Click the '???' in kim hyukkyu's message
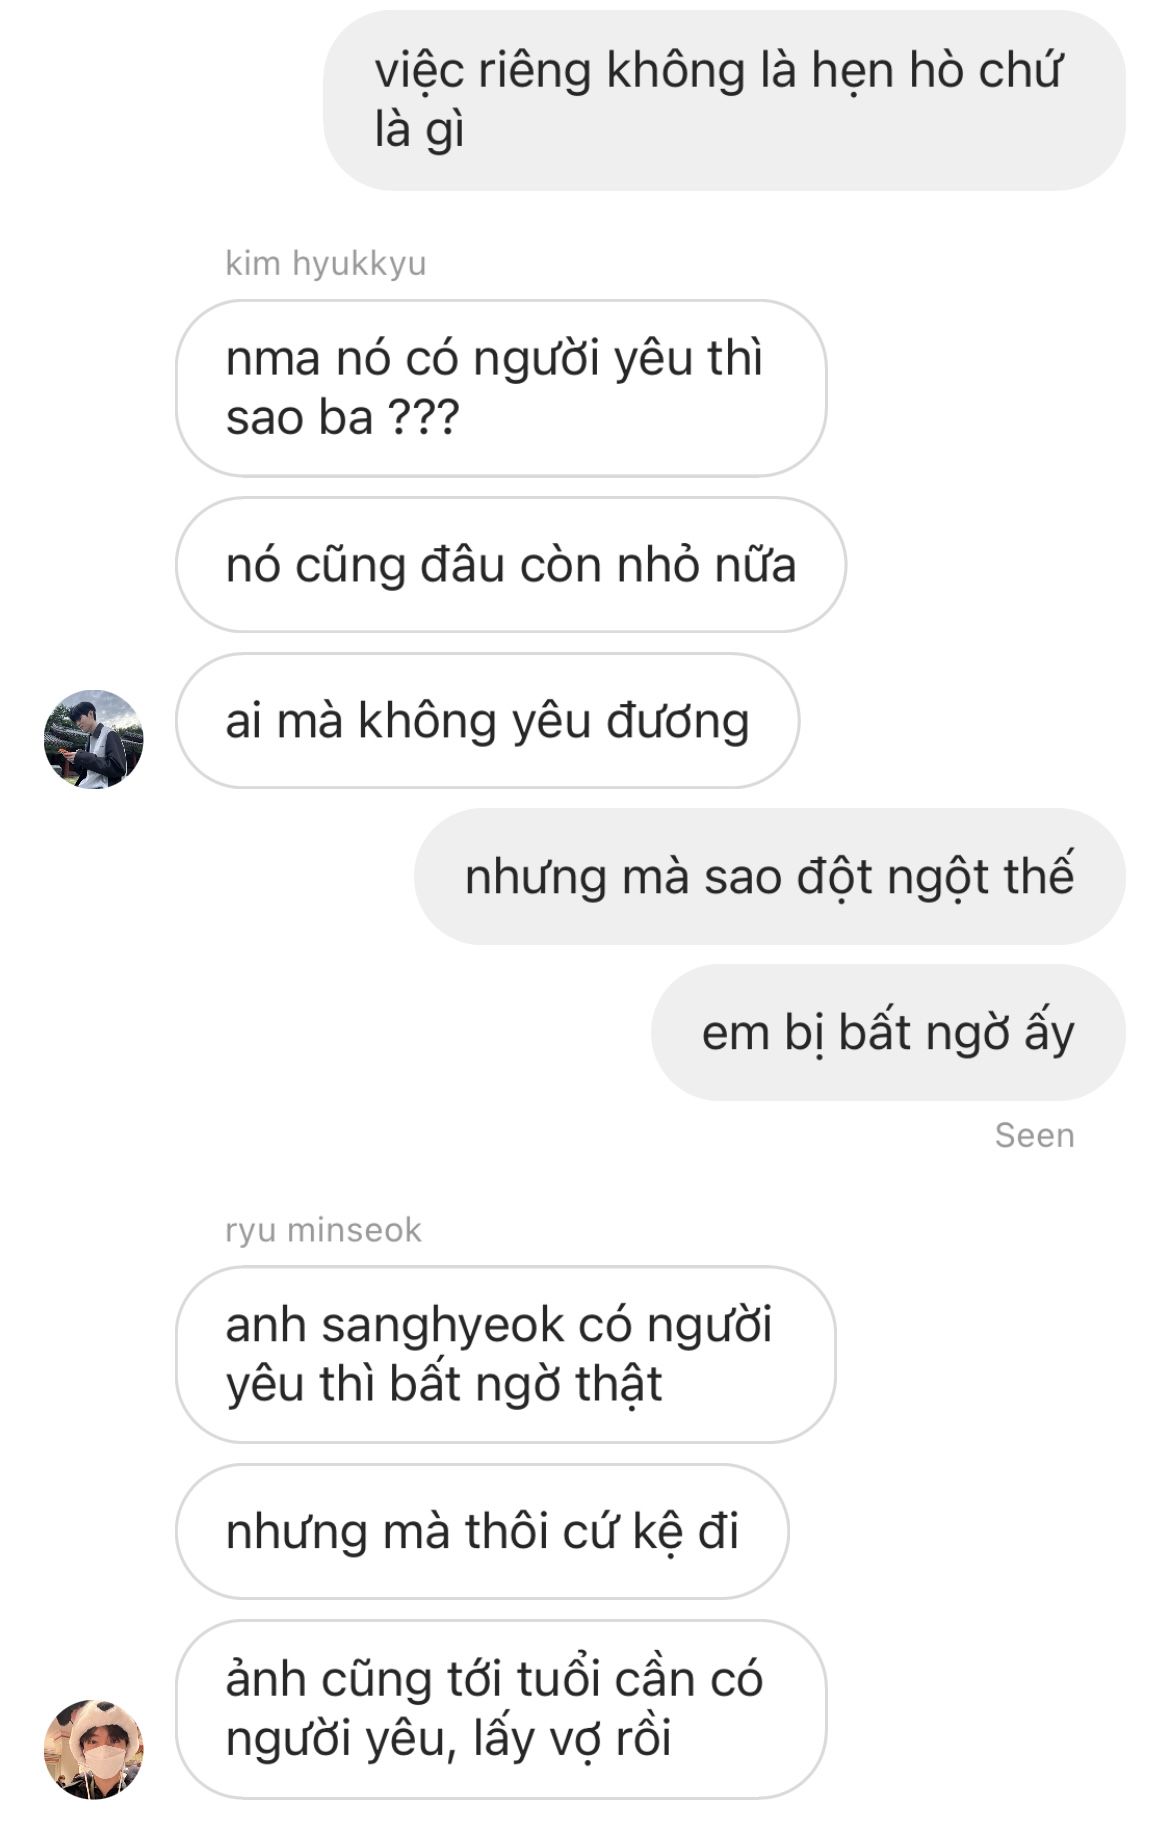The width and height of the screenshot is (1170, 1829). click(422, 418)
